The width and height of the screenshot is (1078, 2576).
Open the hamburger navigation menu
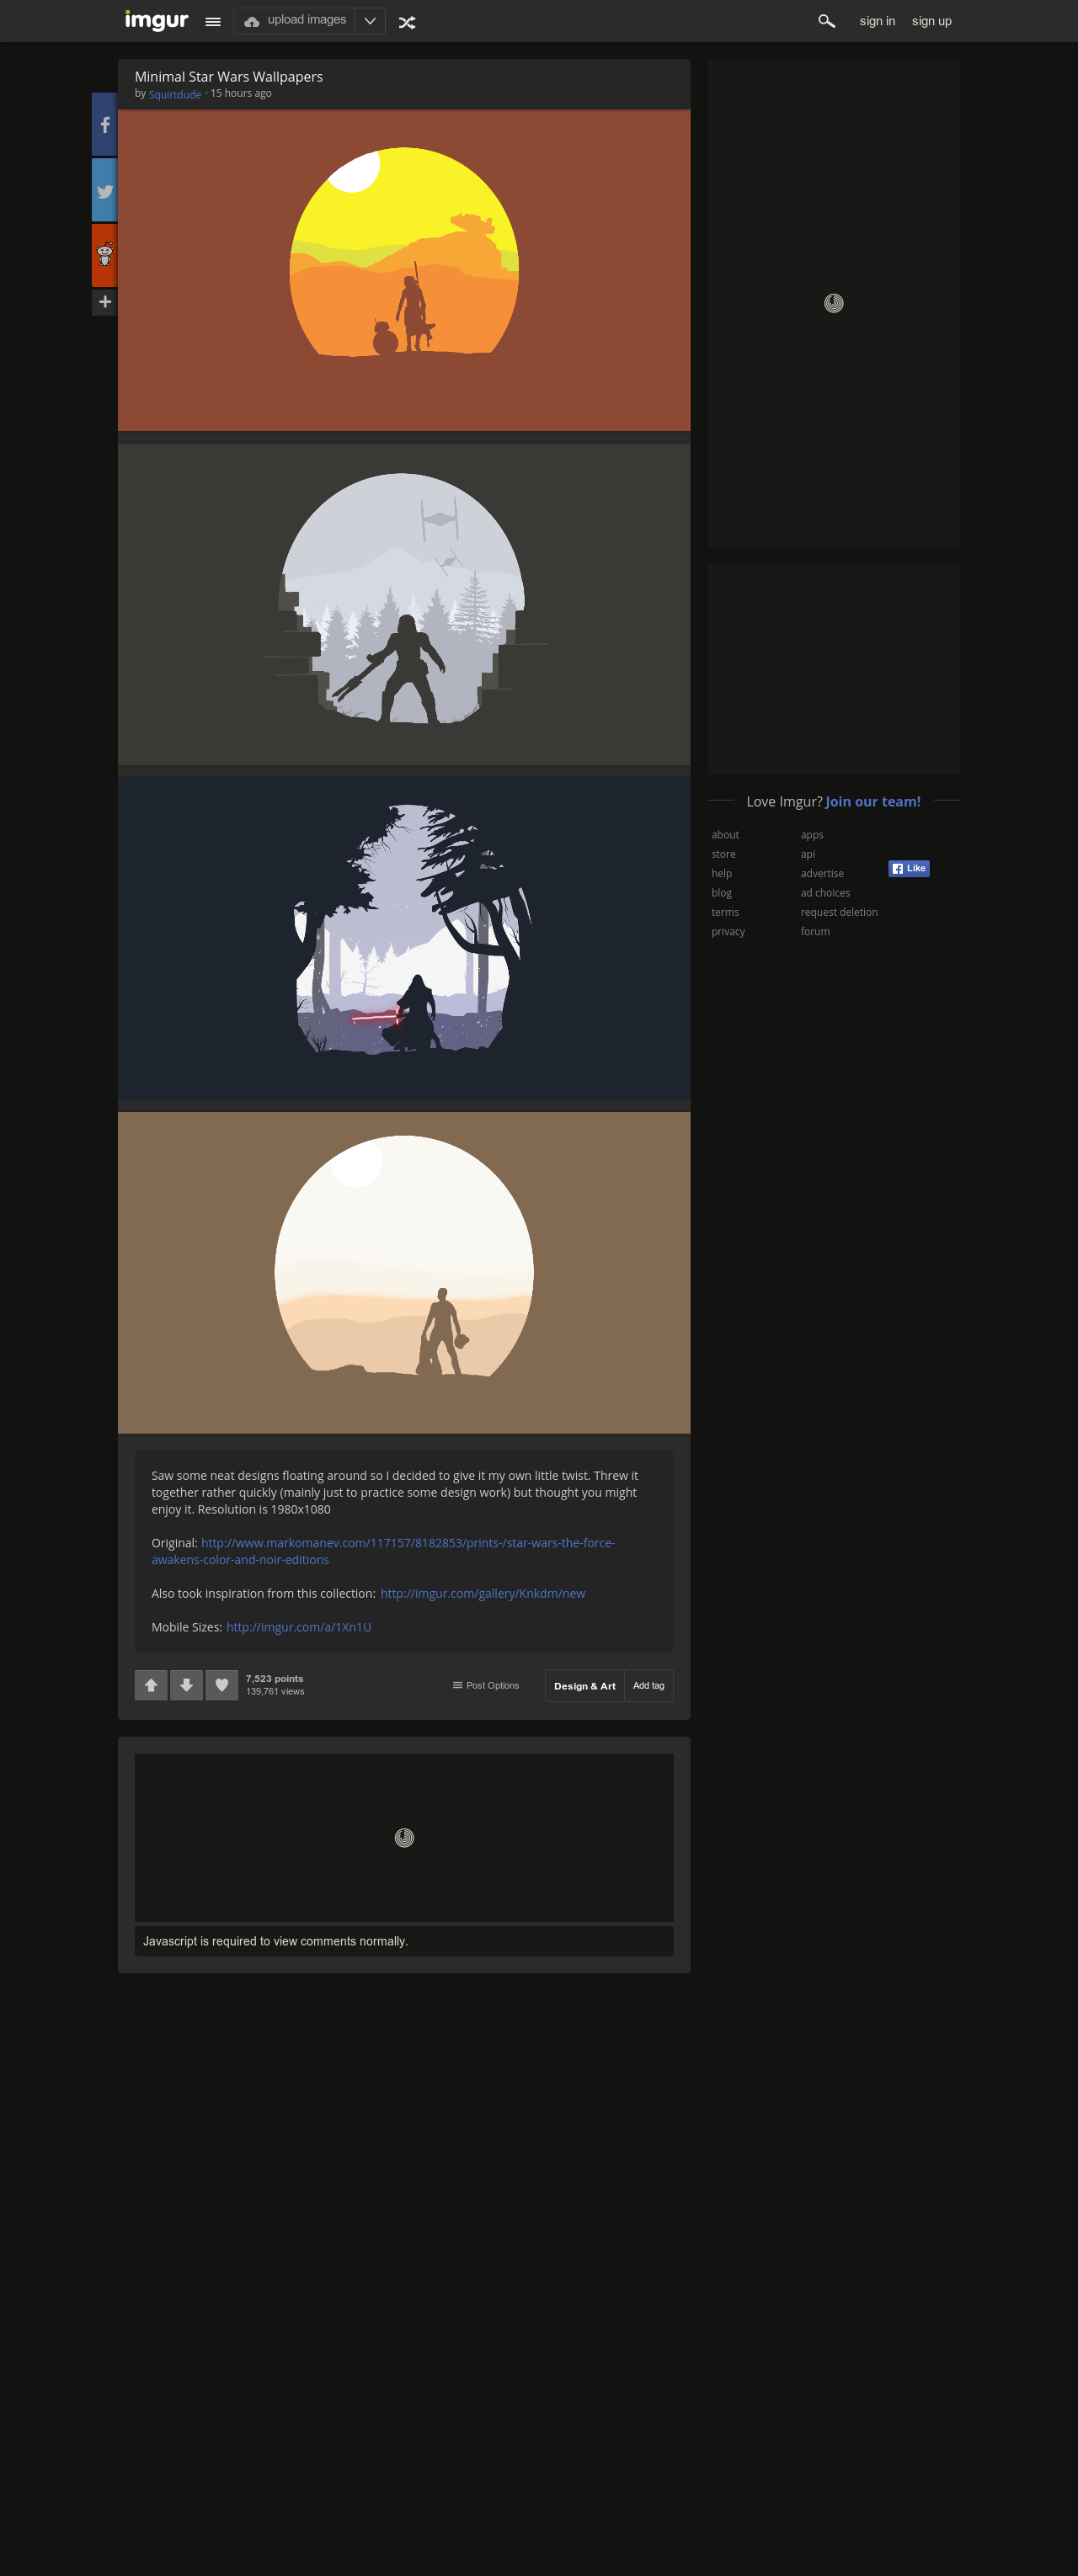(213, 21)
